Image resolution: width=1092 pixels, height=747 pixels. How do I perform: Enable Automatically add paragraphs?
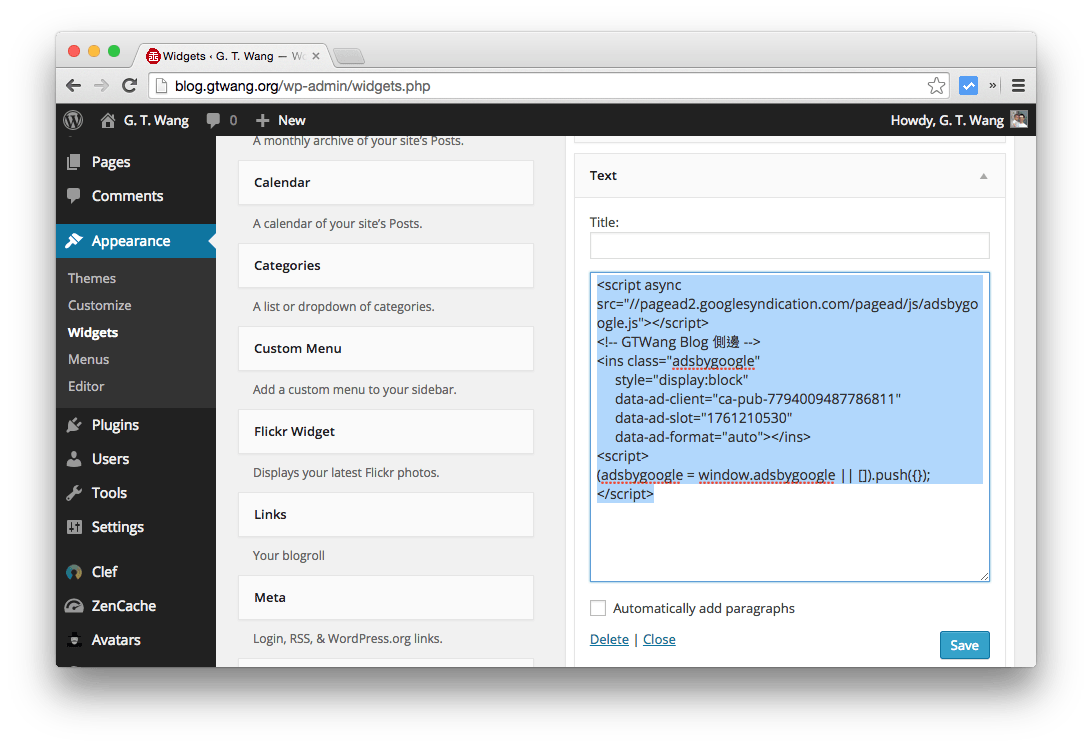tap(597, 607)
